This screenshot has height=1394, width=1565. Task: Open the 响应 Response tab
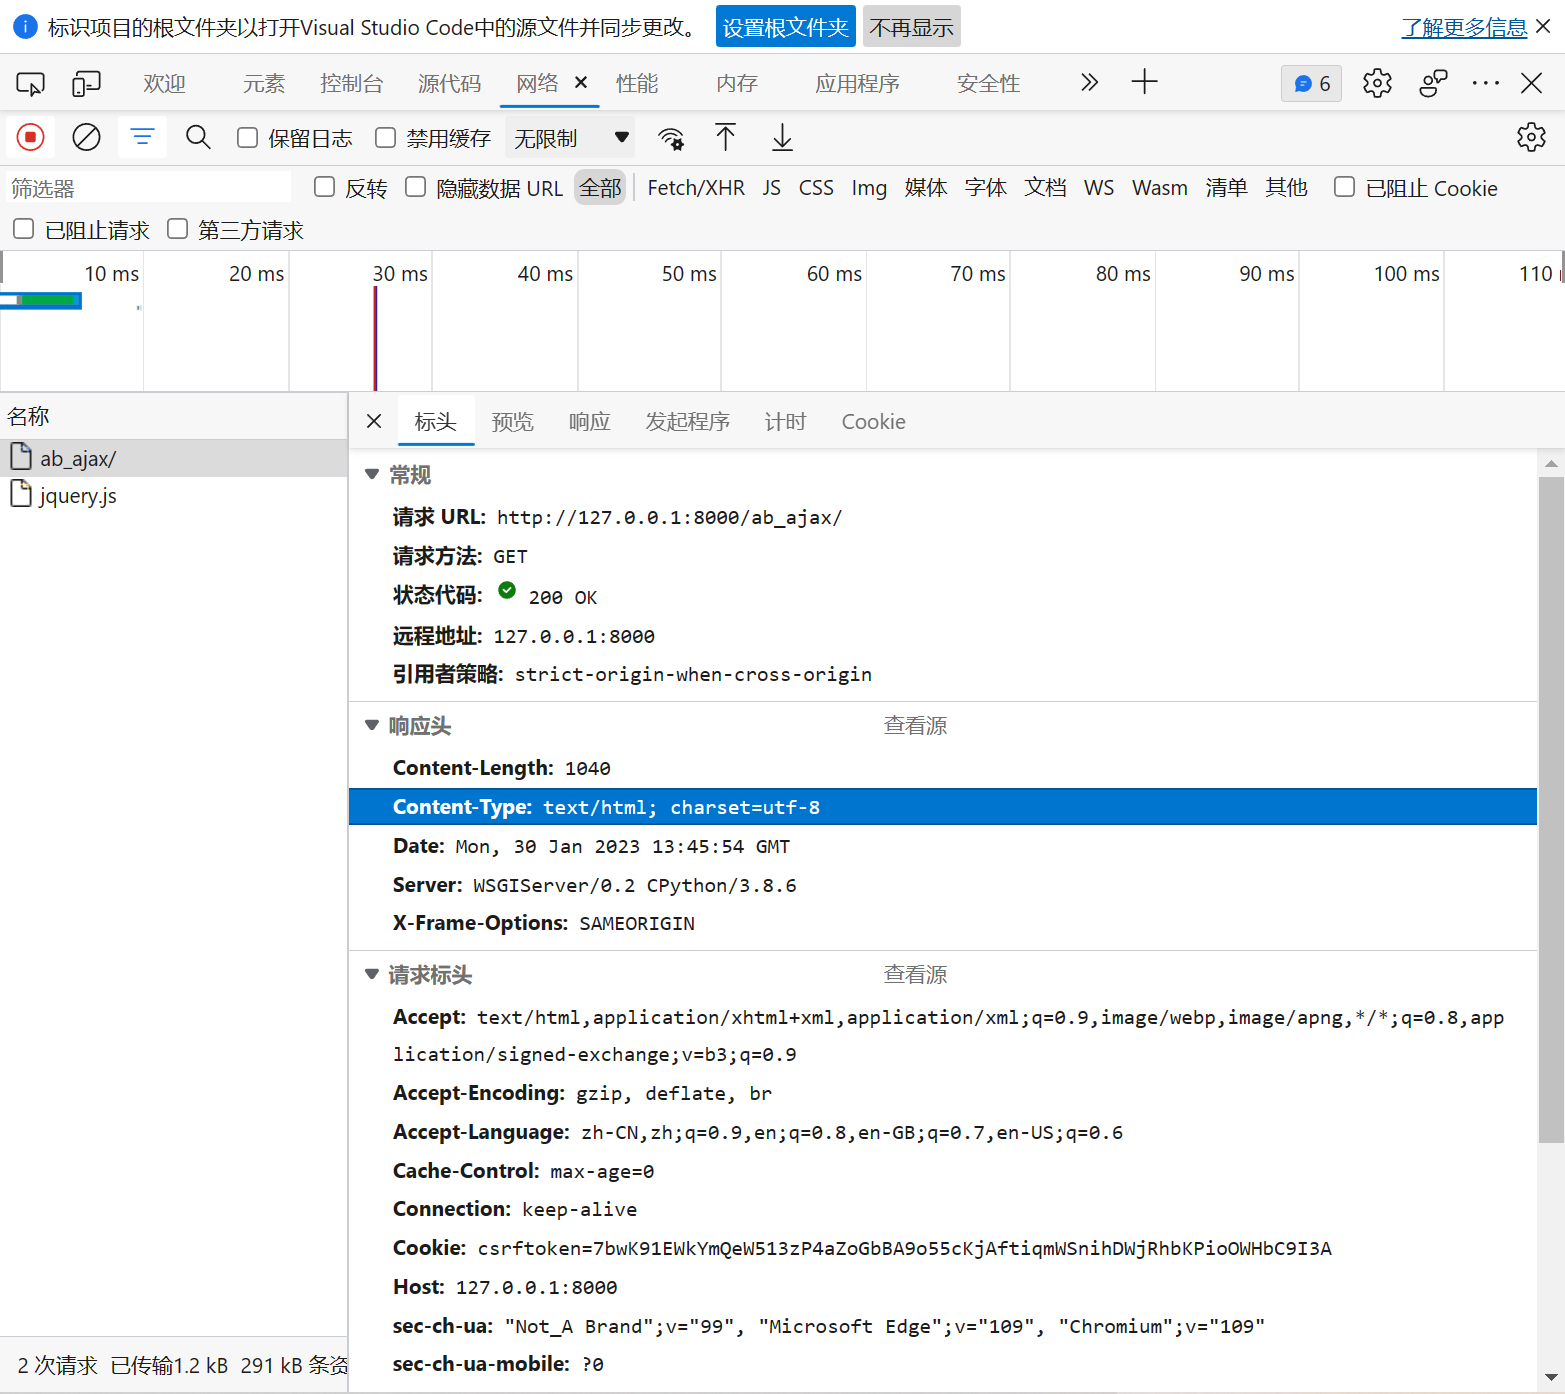[x=589, y=422]
